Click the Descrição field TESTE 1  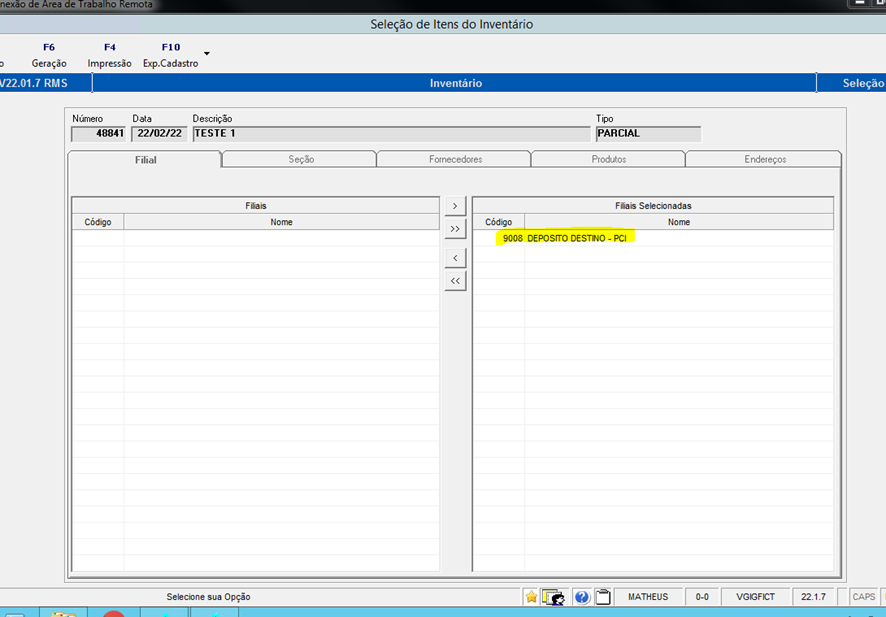click(x=391, y=134)
